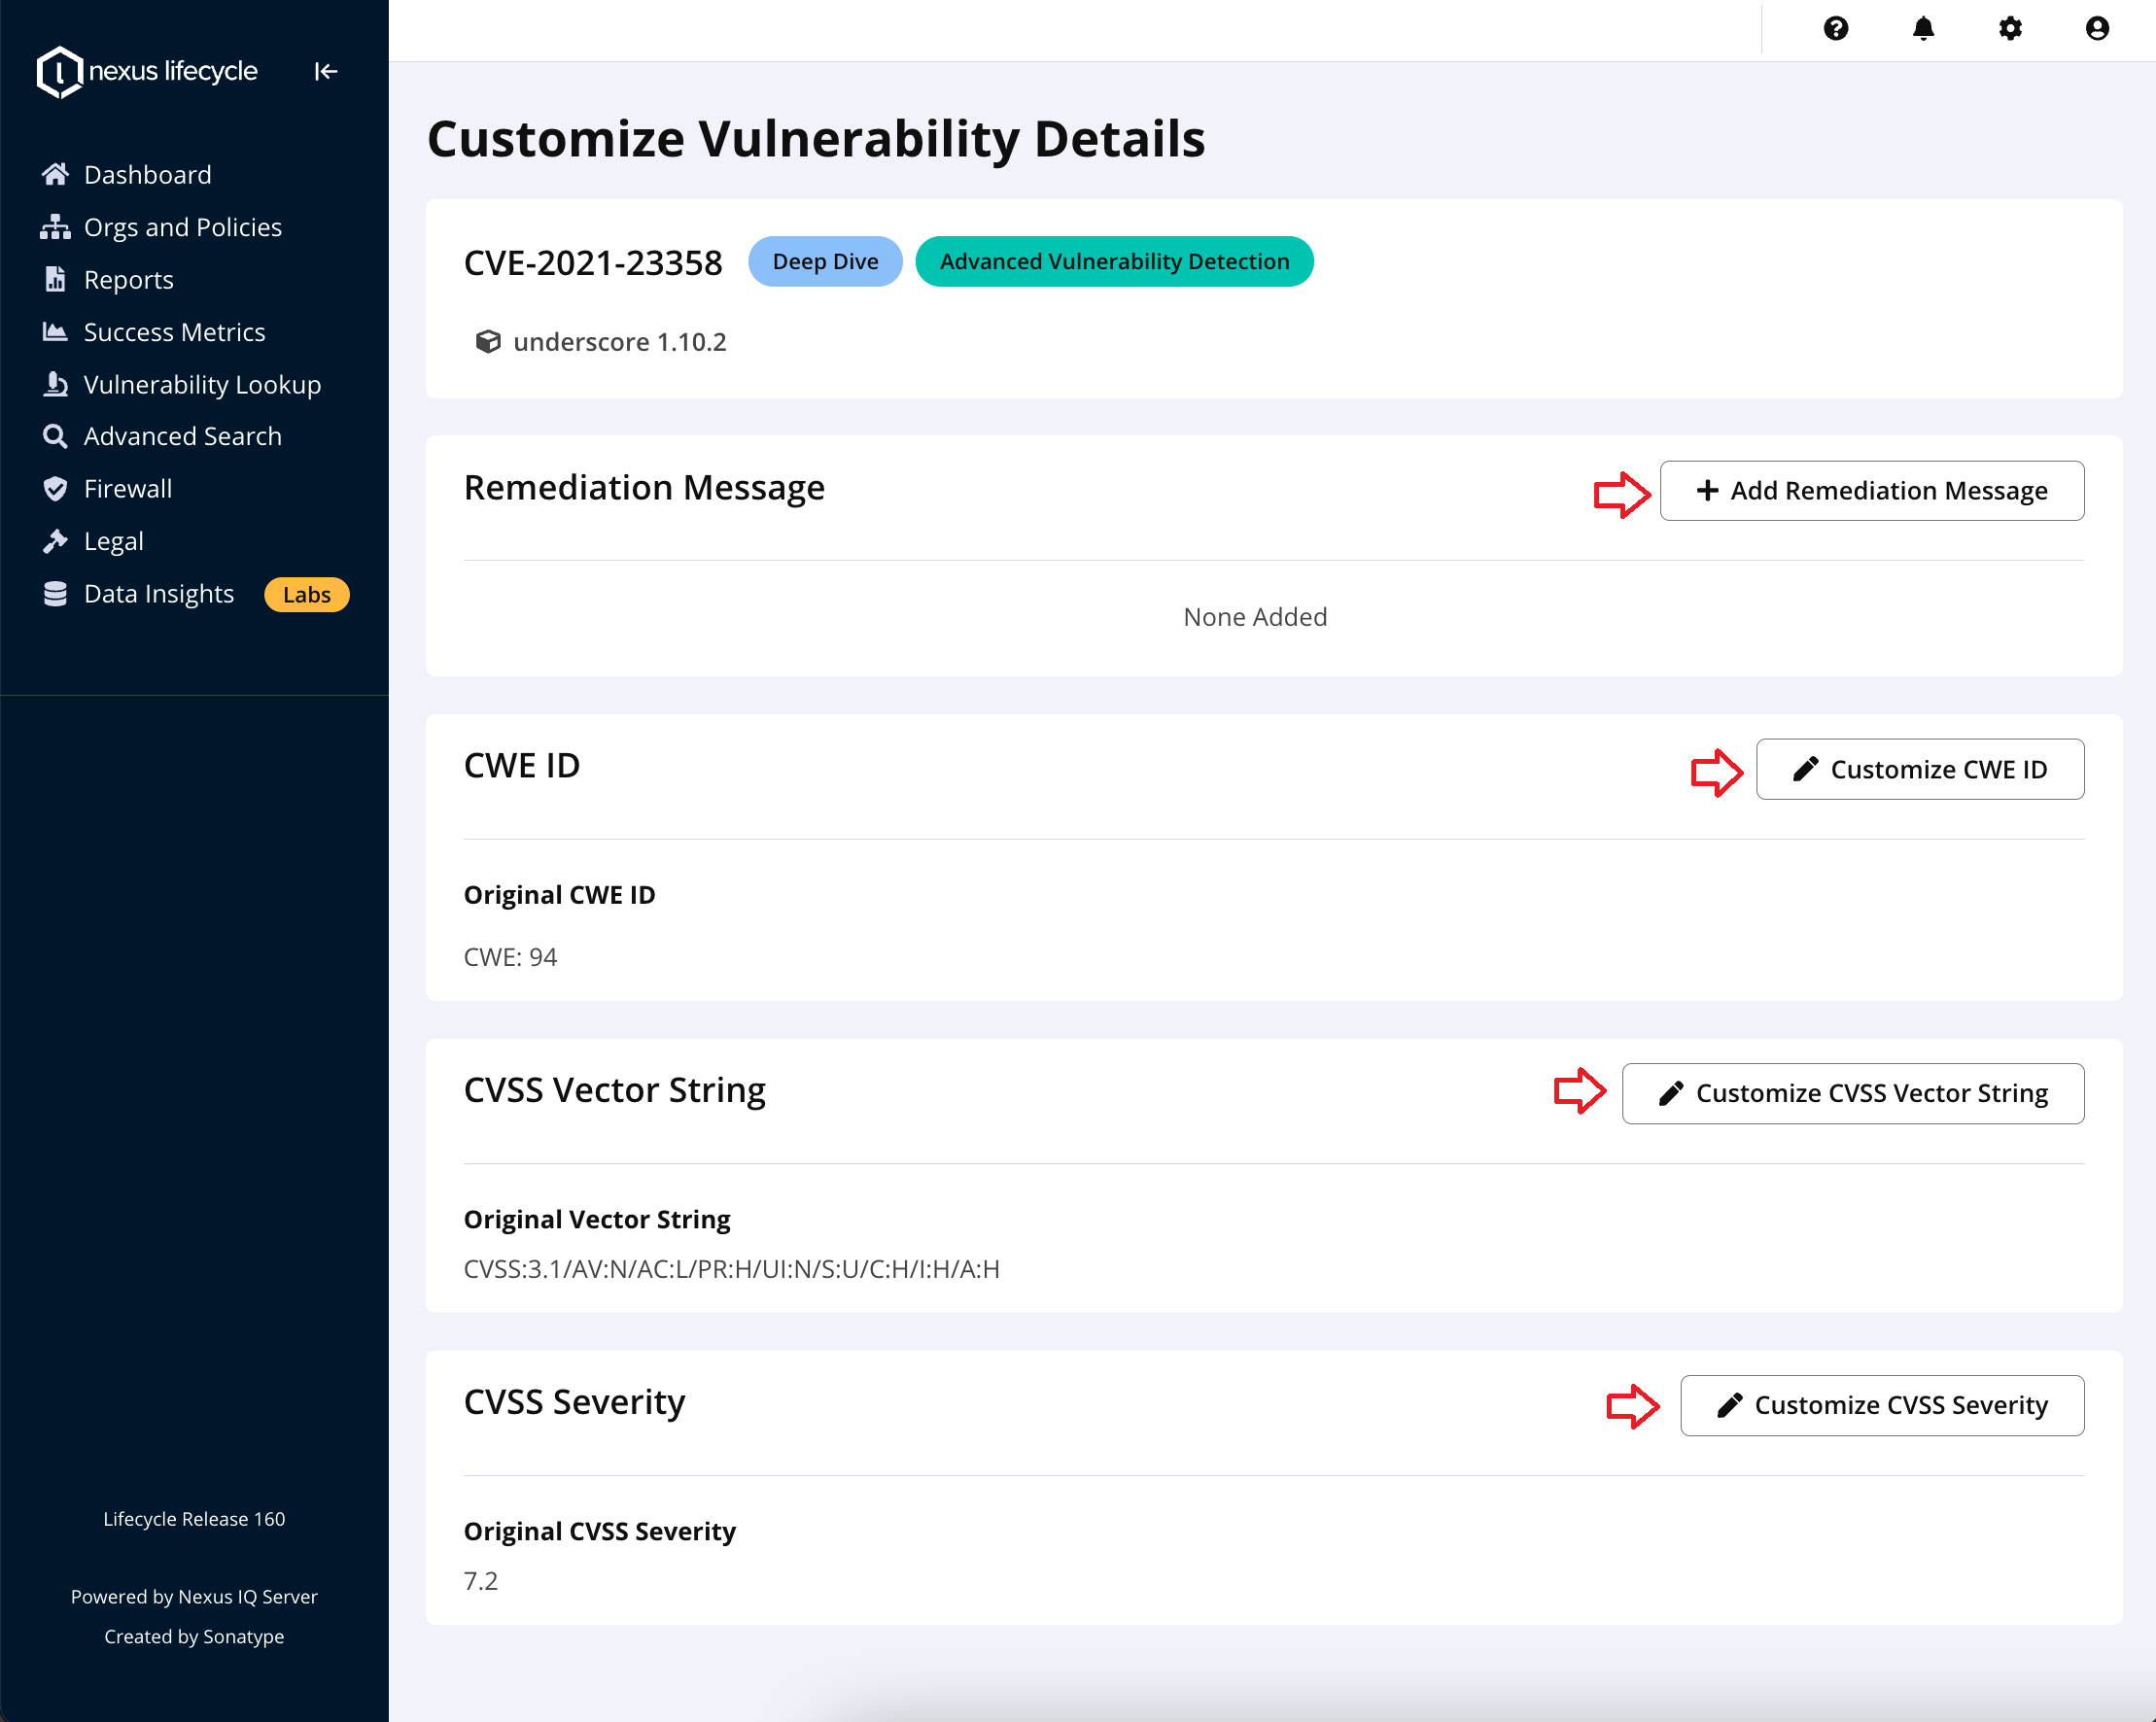Click the pencil icon on Customize CVSS Severity

(x=1729, y=1405)
